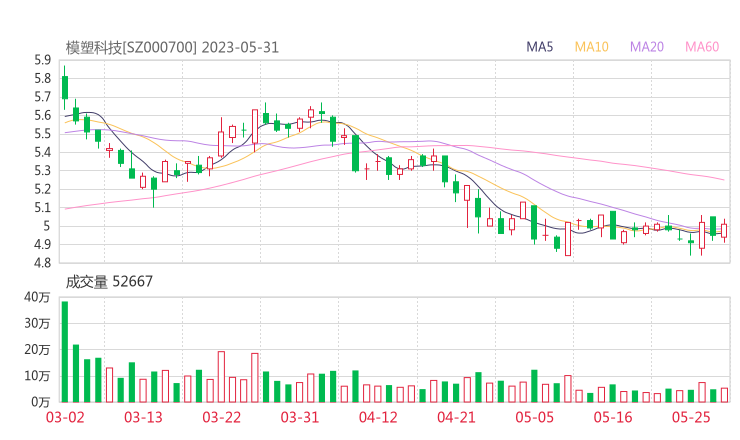Click the 20万 volume axis label
The height and width of the screenshot is (440, 740).
click(x=37, y=350)
